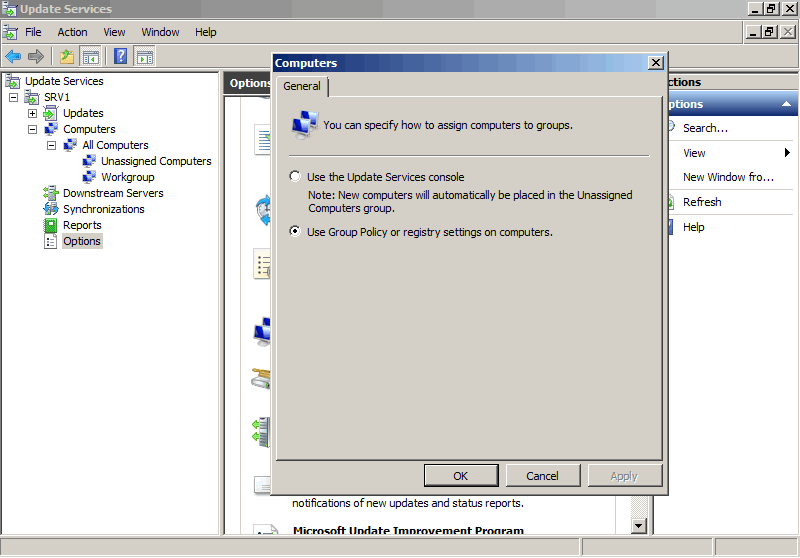
Task: Click the MMC system icon left of File menu
Action: click(x=10, y=32)
